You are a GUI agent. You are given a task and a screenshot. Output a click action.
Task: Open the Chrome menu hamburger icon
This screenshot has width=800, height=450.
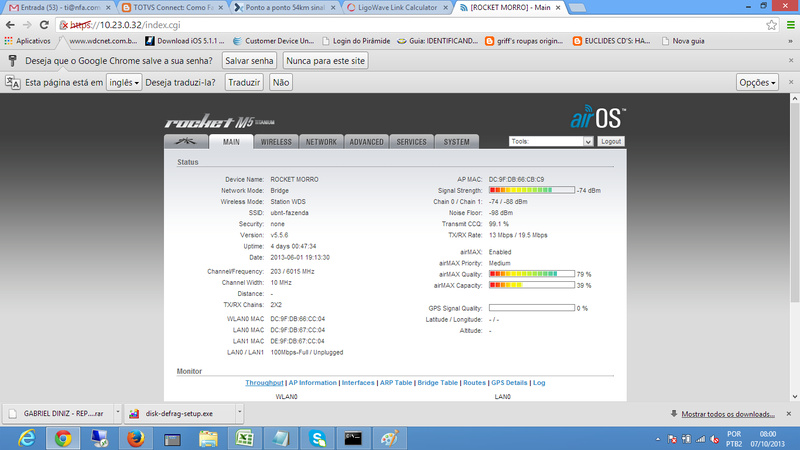(791, 25)
